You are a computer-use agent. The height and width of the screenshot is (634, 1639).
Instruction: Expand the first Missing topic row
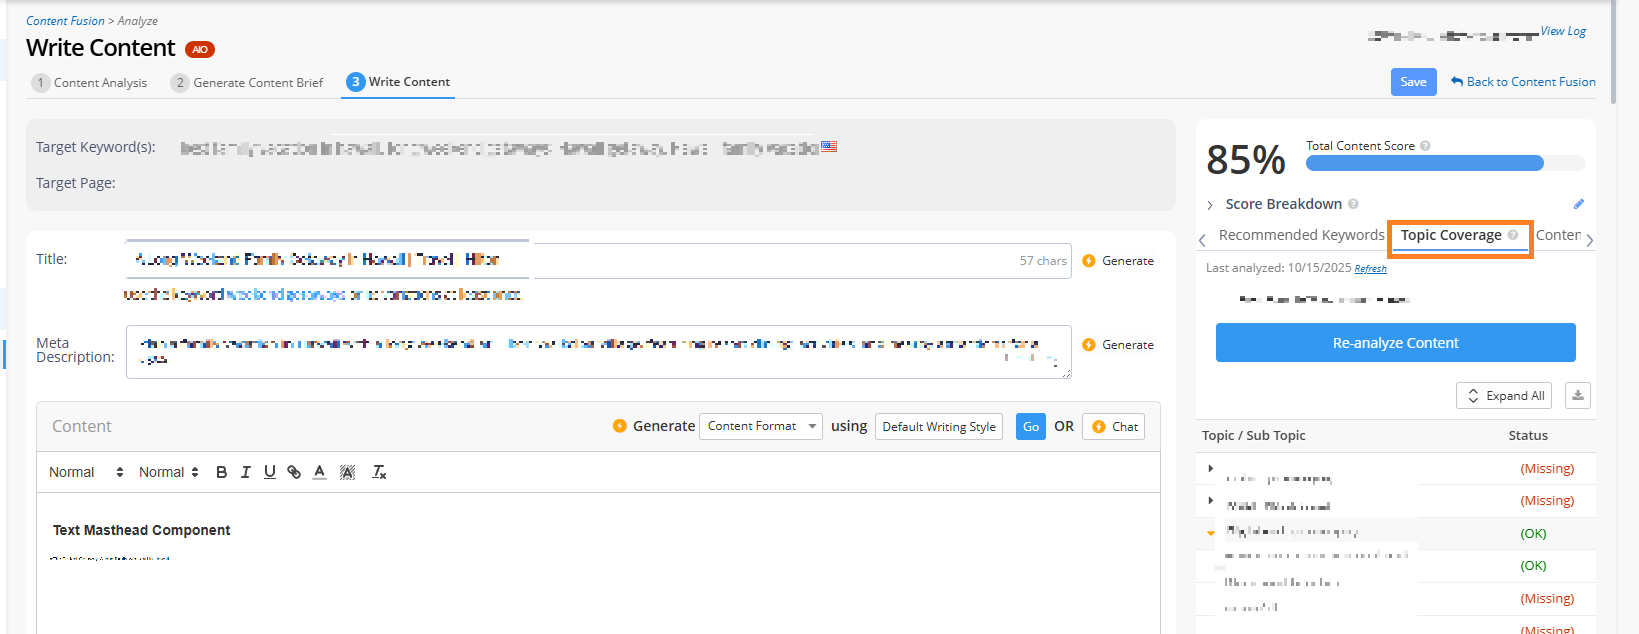coord(1210,468)
